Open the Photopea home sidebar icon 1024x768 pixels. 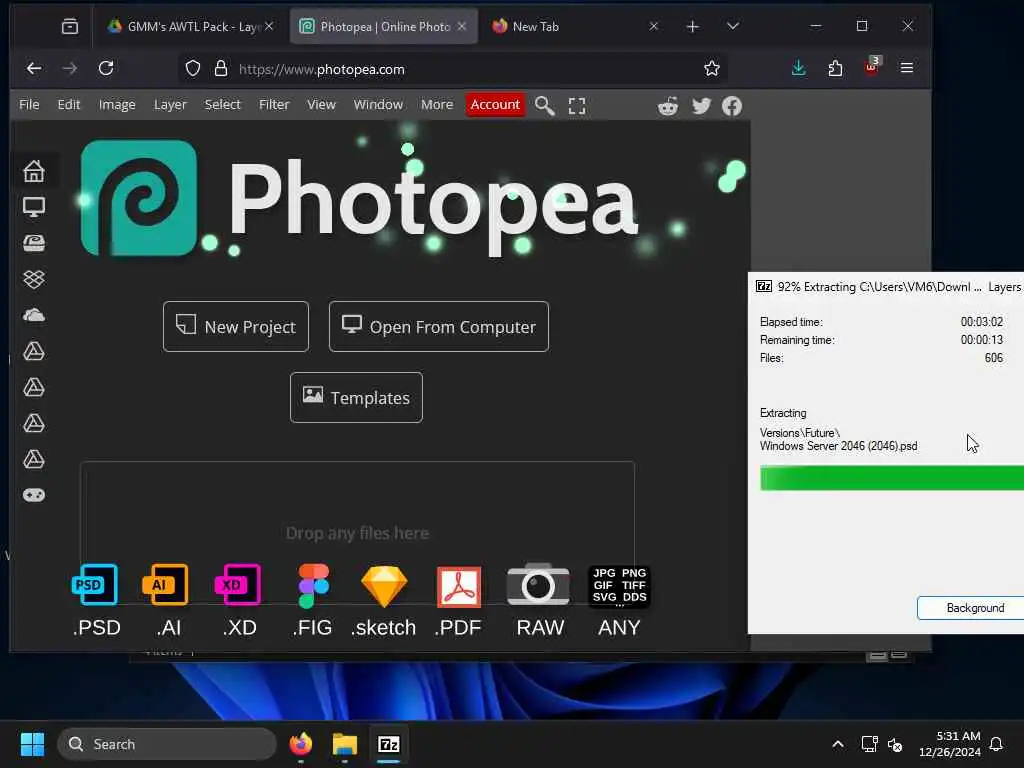(34, 171)
